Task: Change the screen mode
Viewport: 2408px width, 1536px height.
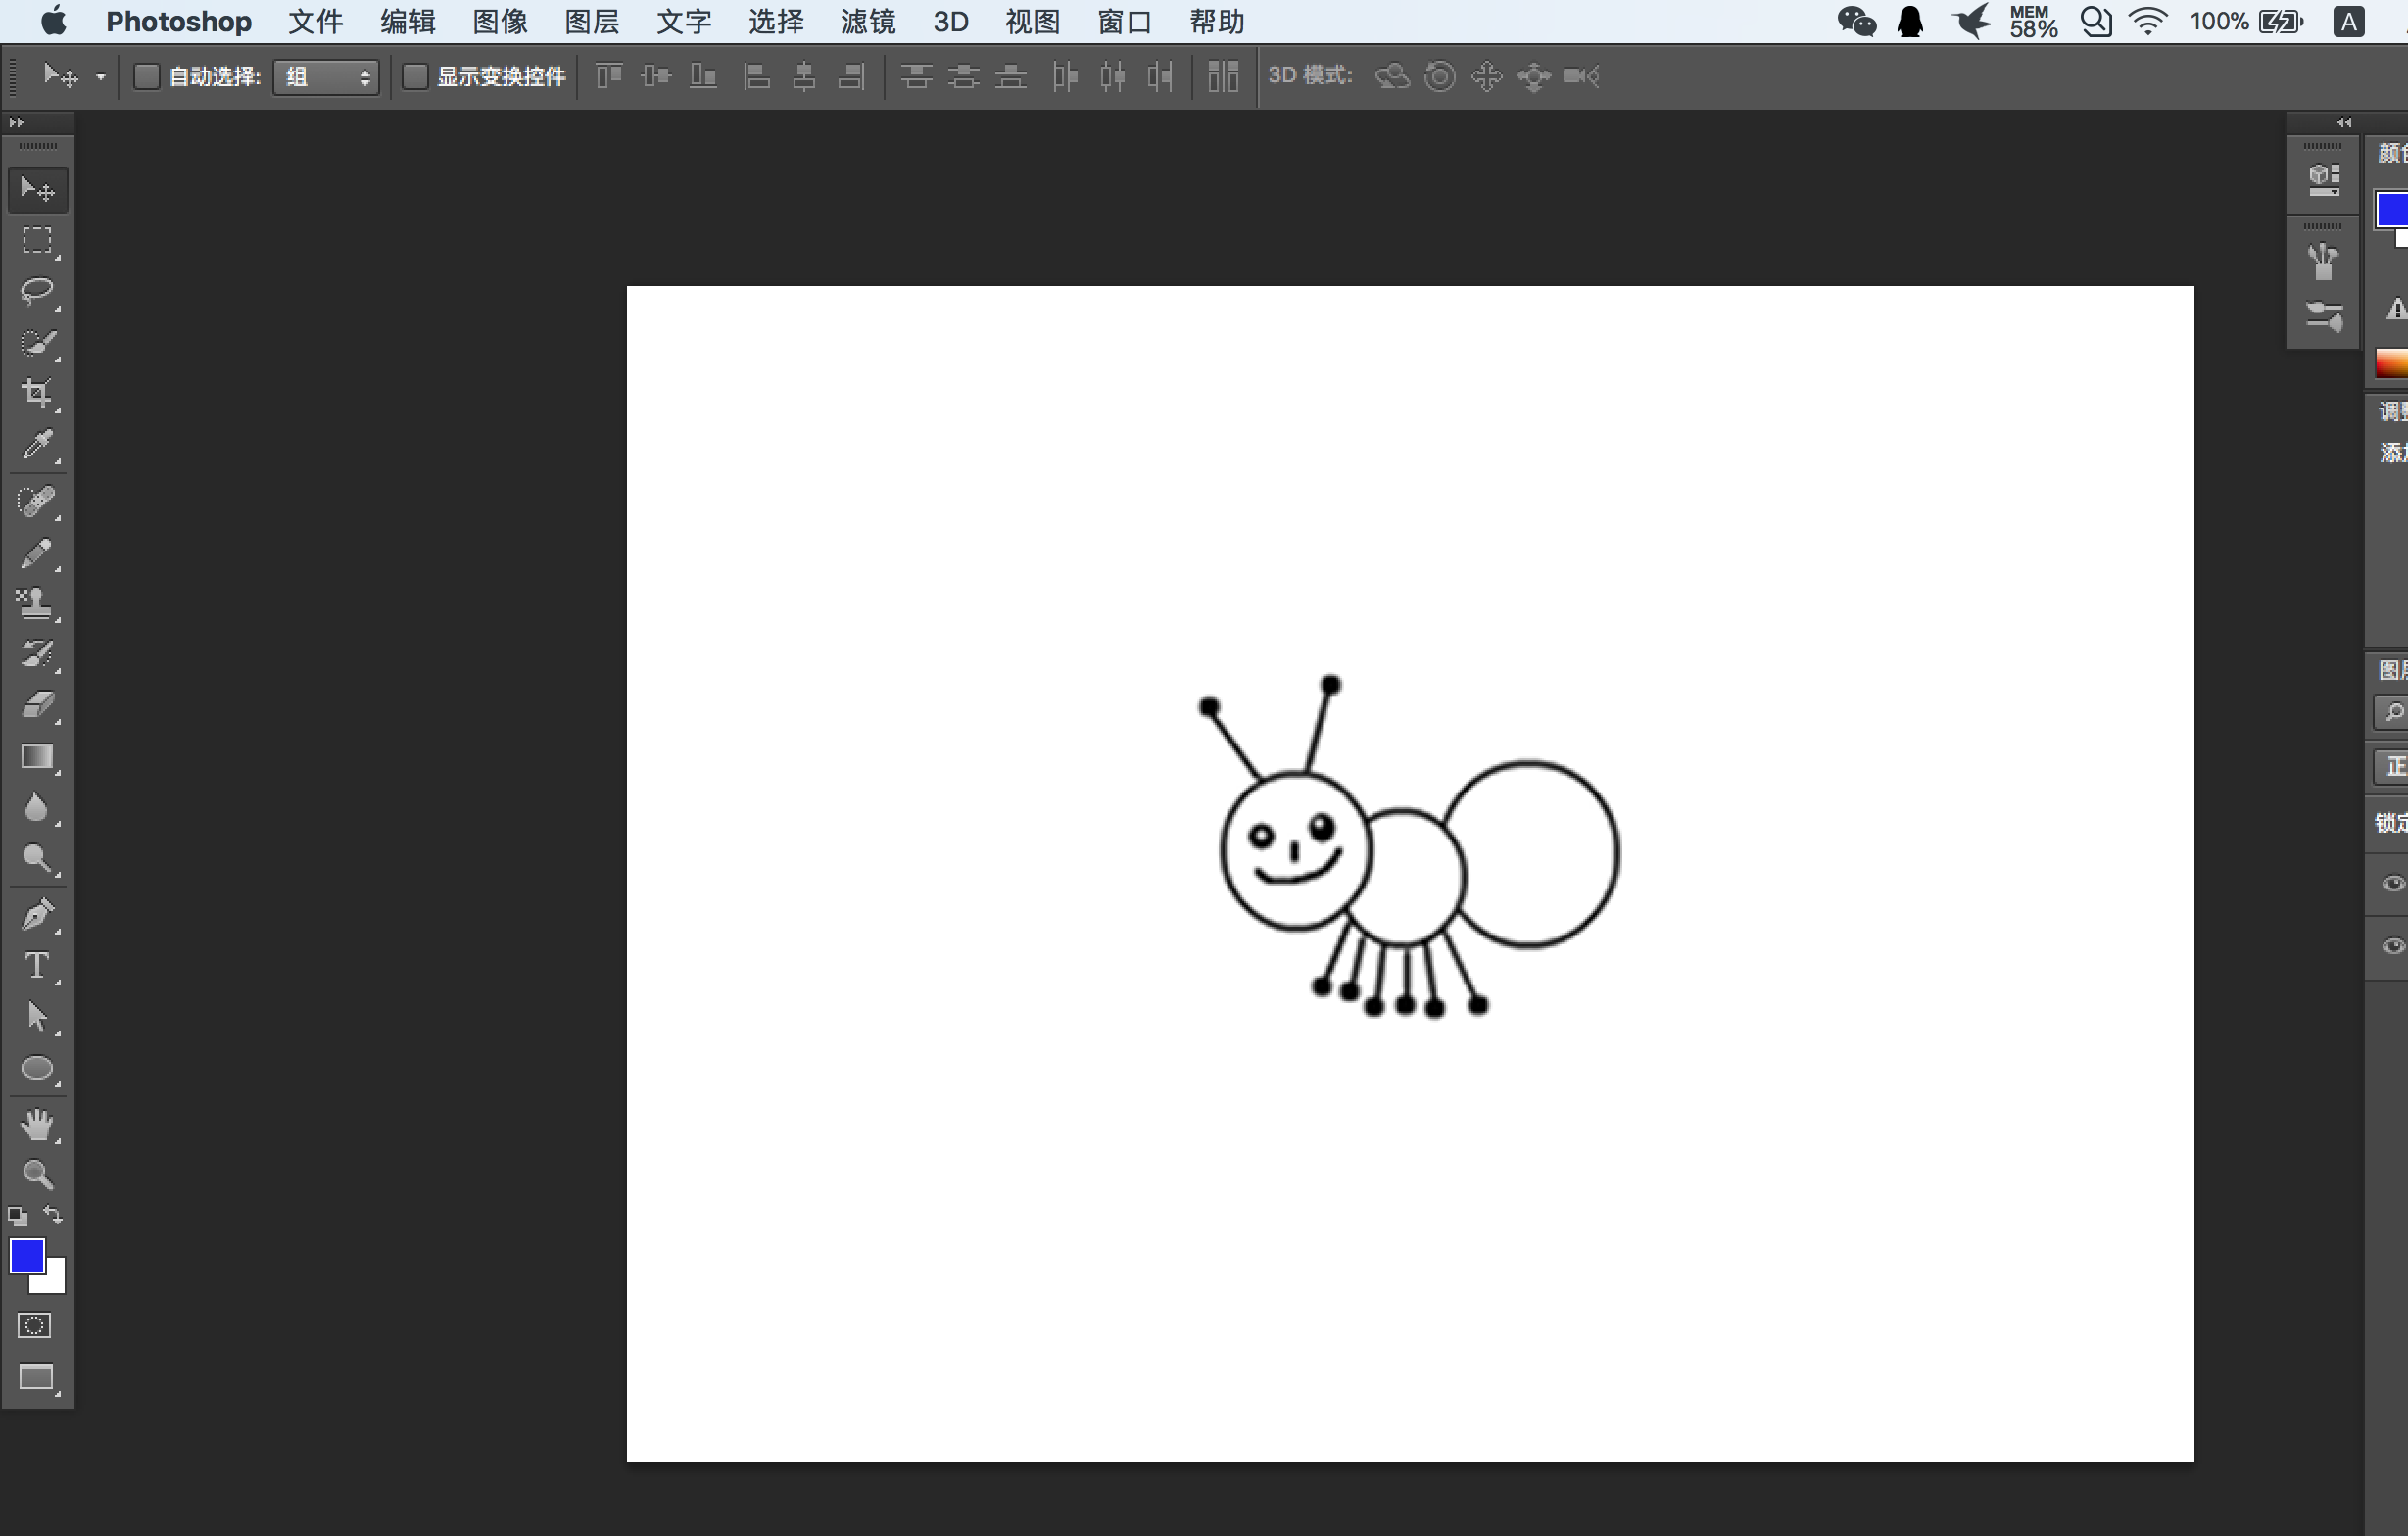Action: click(x=38, y=1378)
